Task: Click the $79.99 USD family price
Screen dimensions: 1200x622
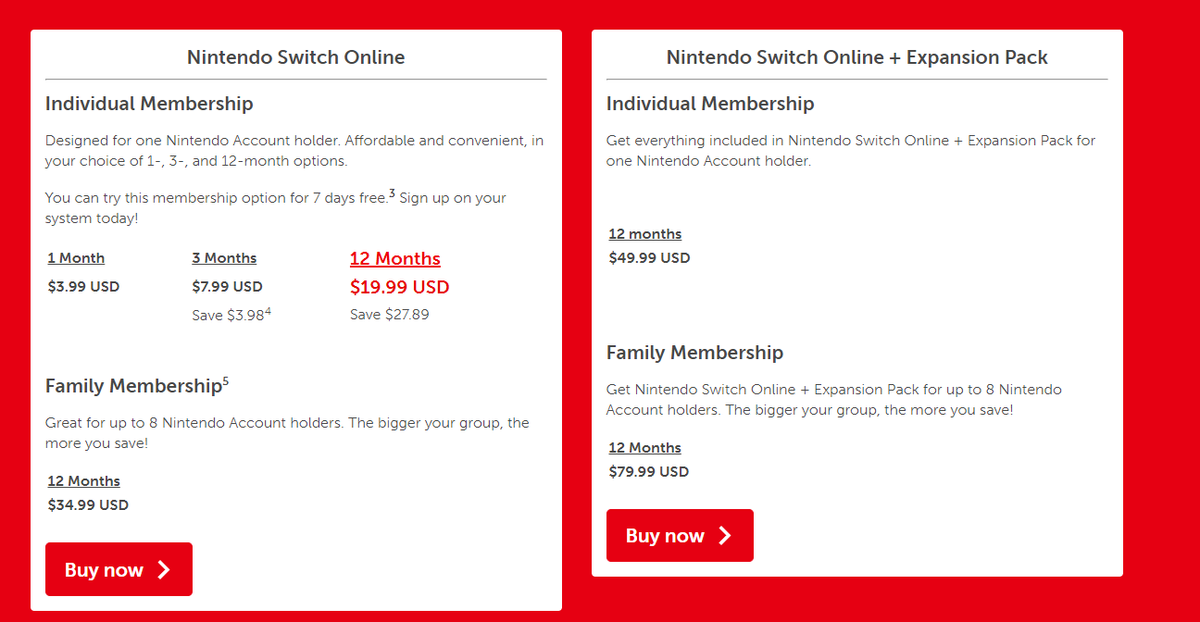Action: [648, 471]
